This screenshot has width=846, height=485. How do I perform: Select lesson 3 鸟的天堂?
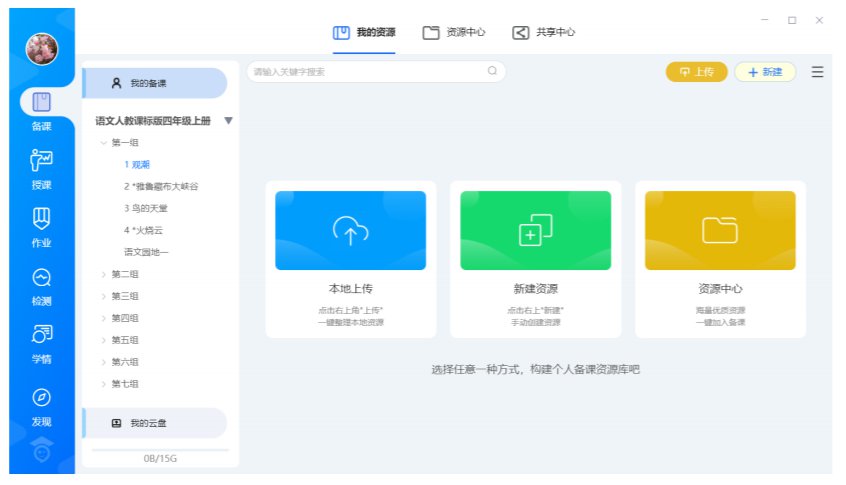[146, 208]
